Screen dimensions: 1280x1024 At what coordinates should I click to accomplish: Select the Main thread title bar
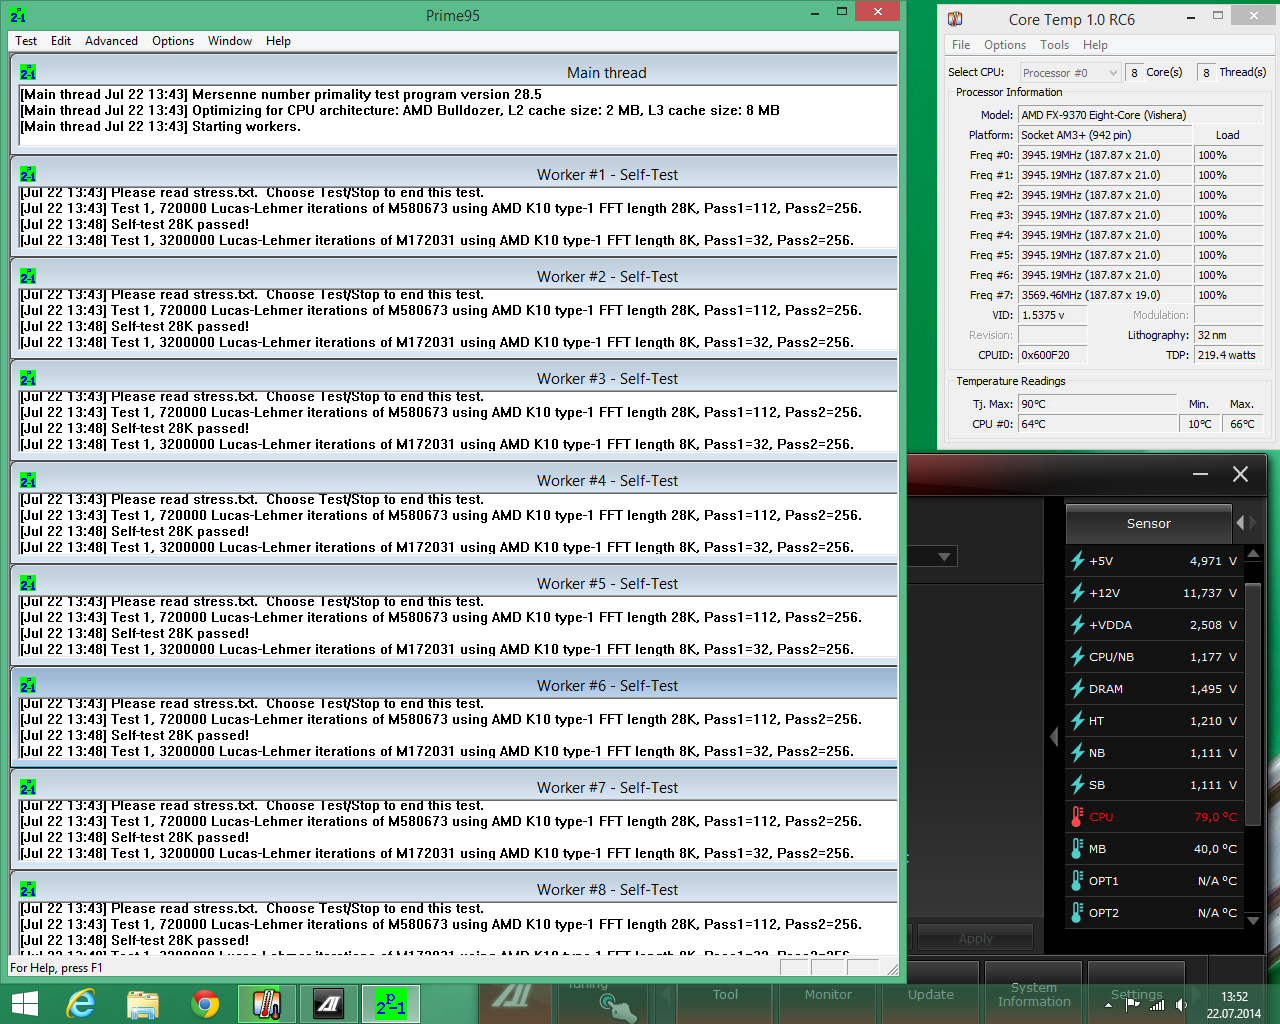[x=454, y=72]
